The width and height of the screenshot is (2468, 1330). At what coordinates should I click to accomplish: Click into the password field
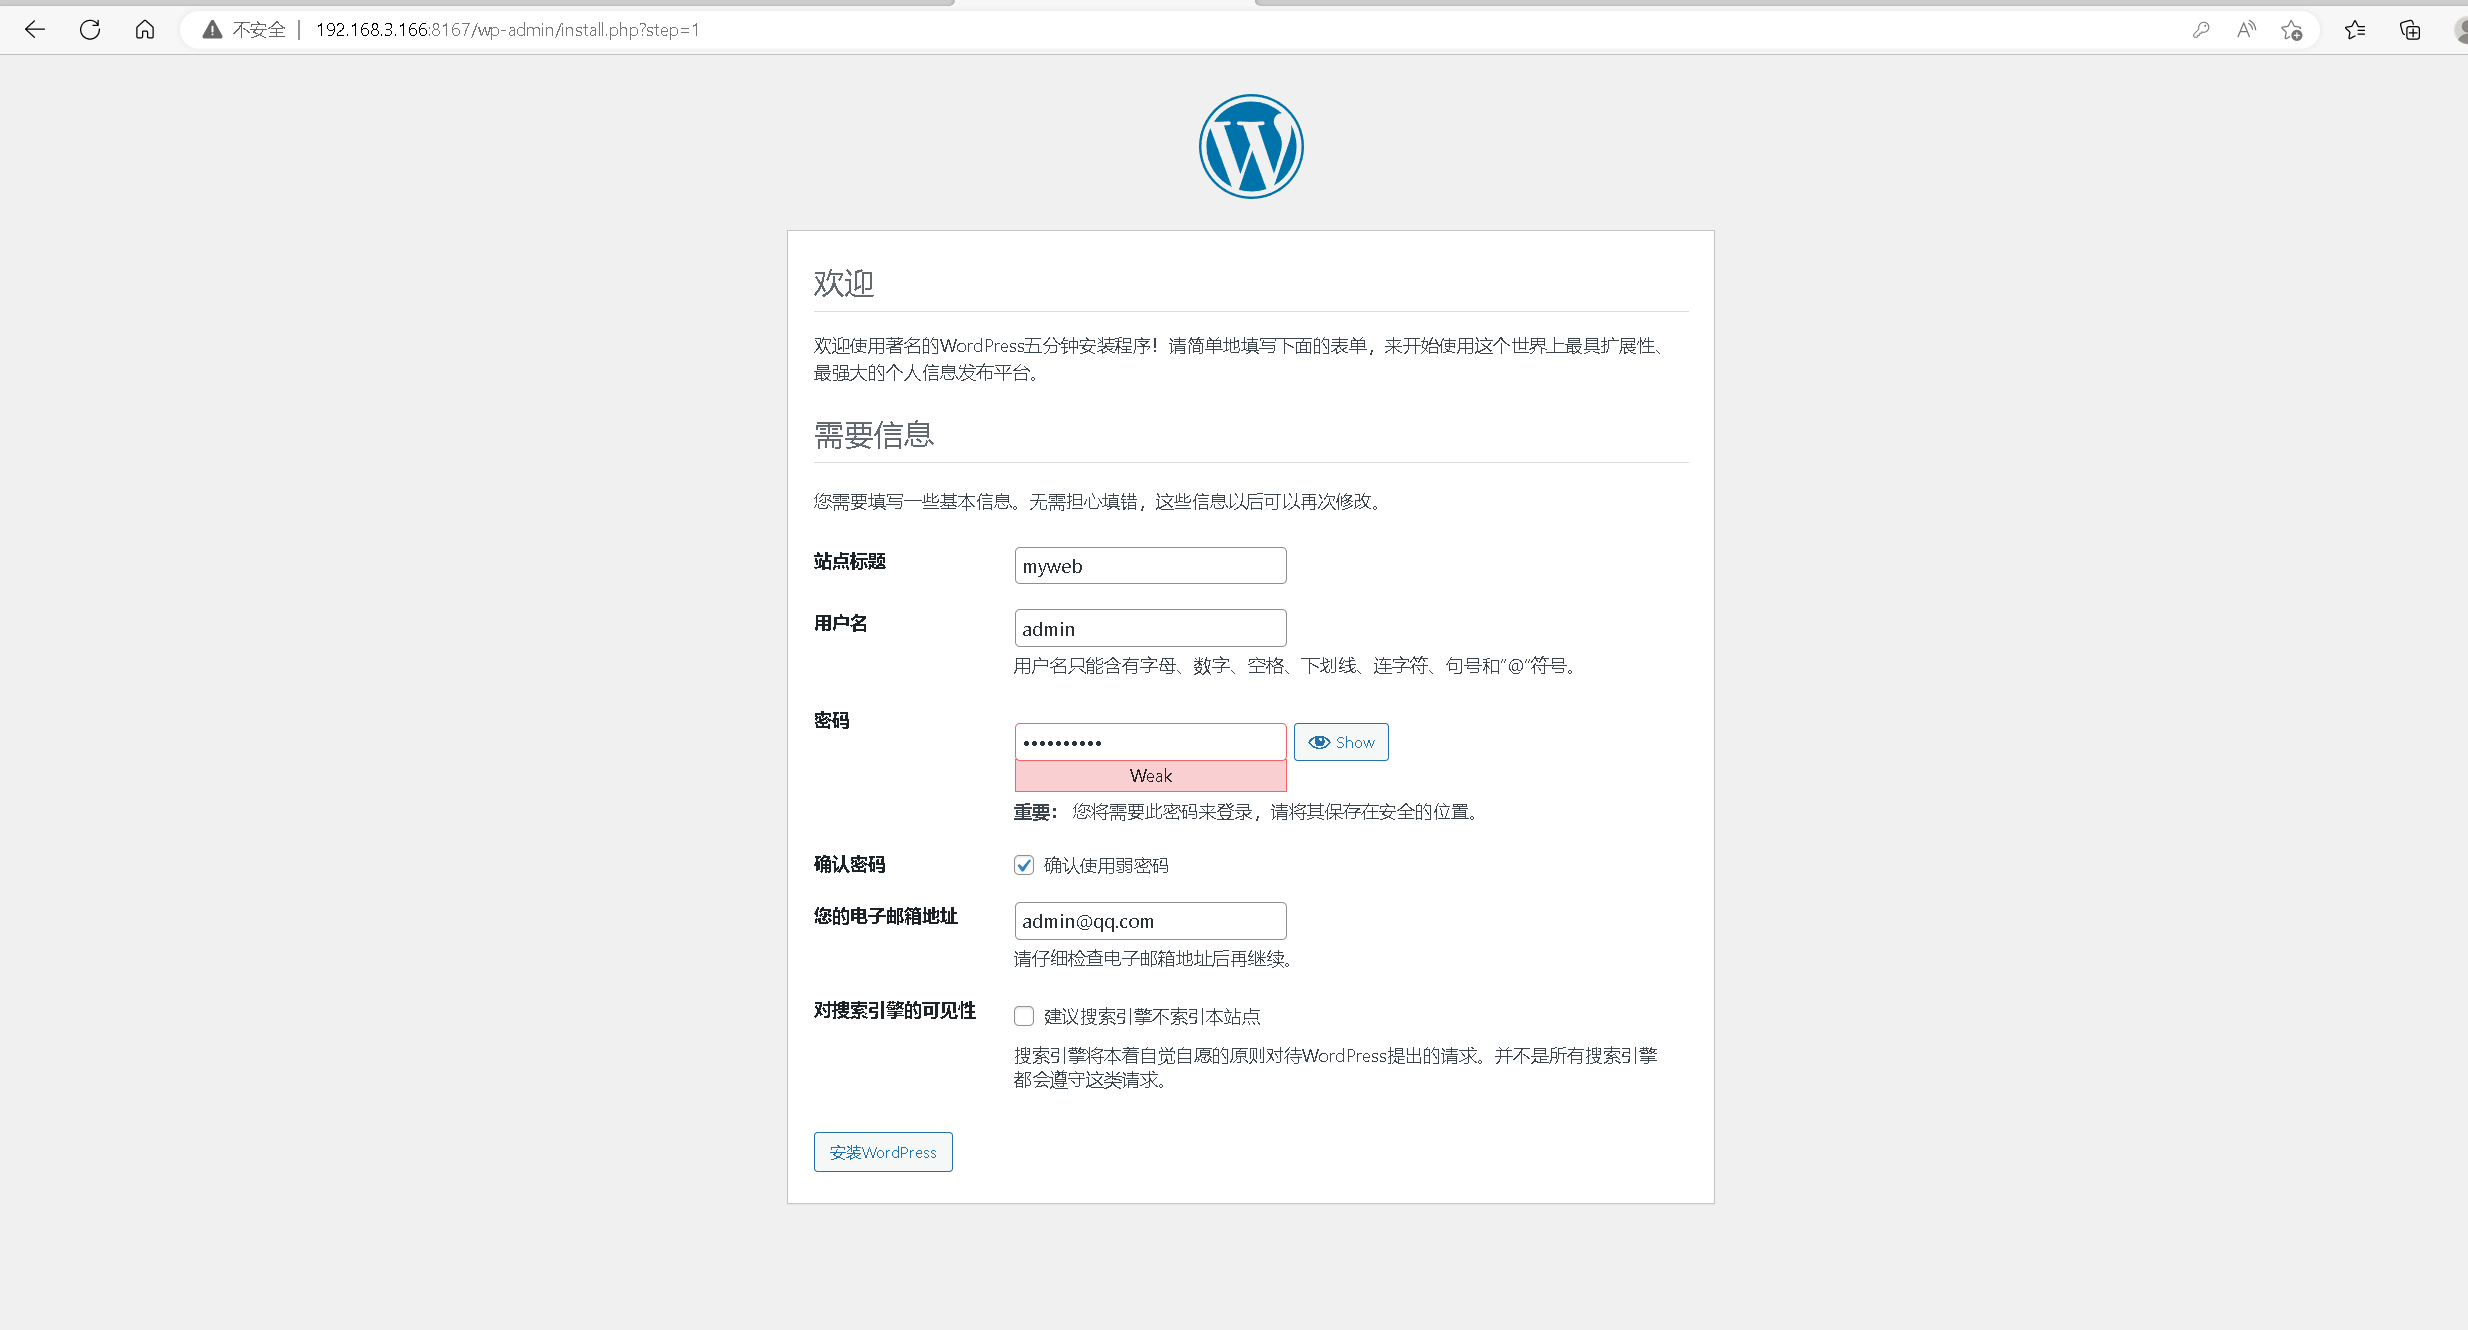(1150, 742)
